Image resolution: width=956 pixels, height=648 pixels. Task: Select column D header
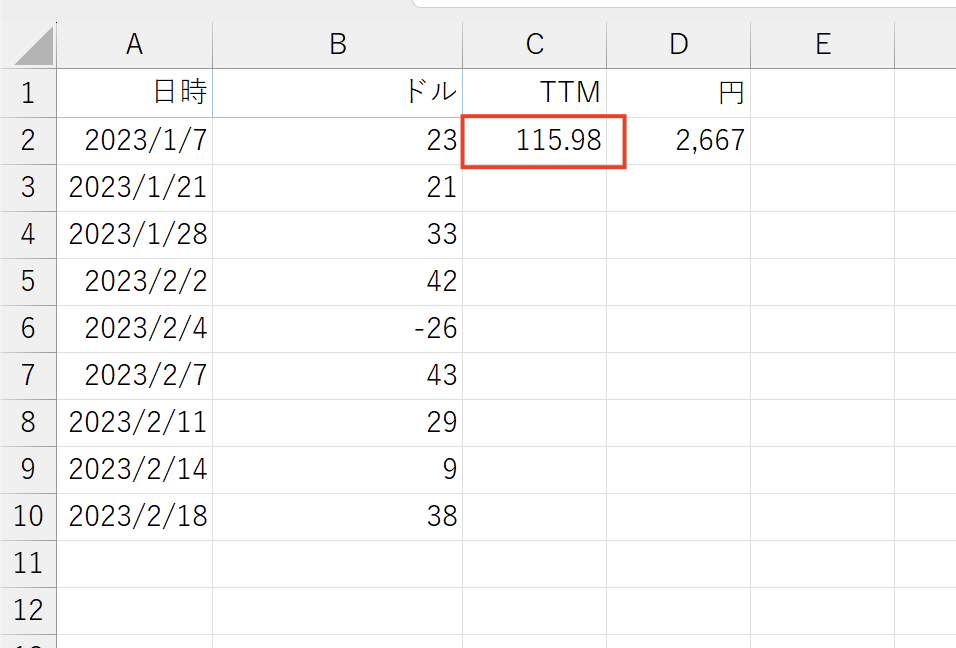(x=679, y=45)
